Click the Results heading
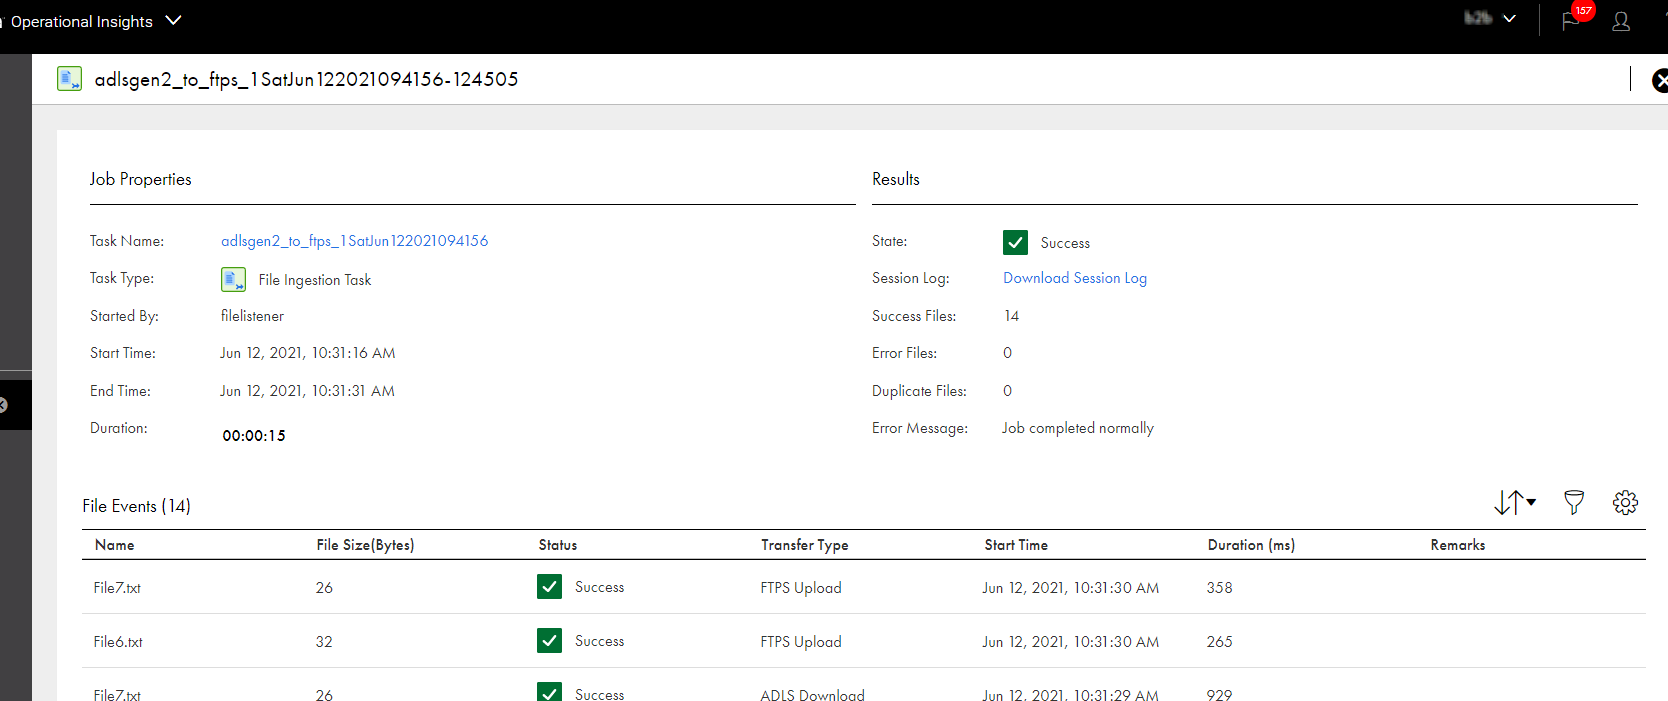The width and height of the screenshot is (1668, 701). tap(896, 179)
